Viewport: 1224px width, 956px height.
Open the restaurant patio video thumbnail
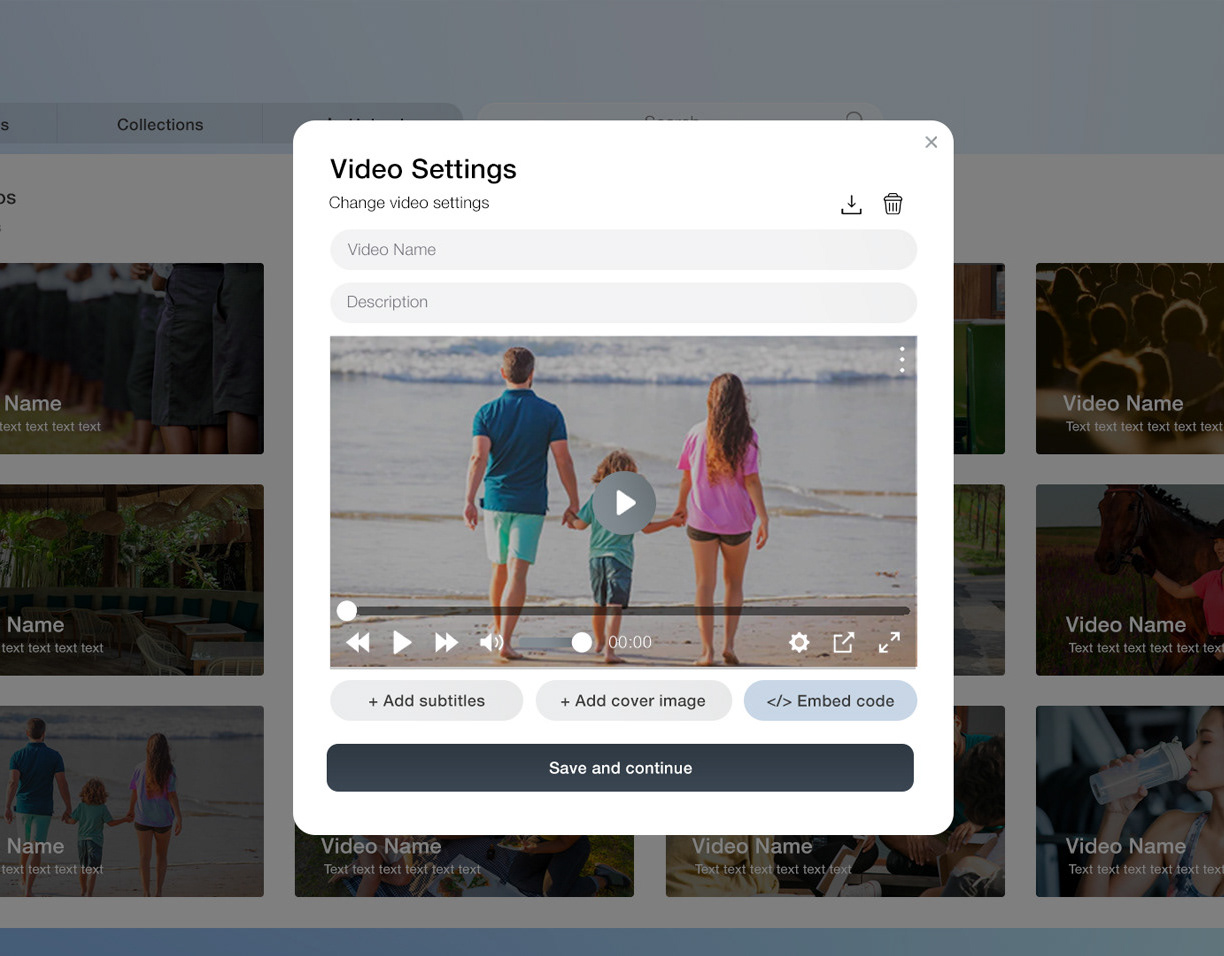132,580
